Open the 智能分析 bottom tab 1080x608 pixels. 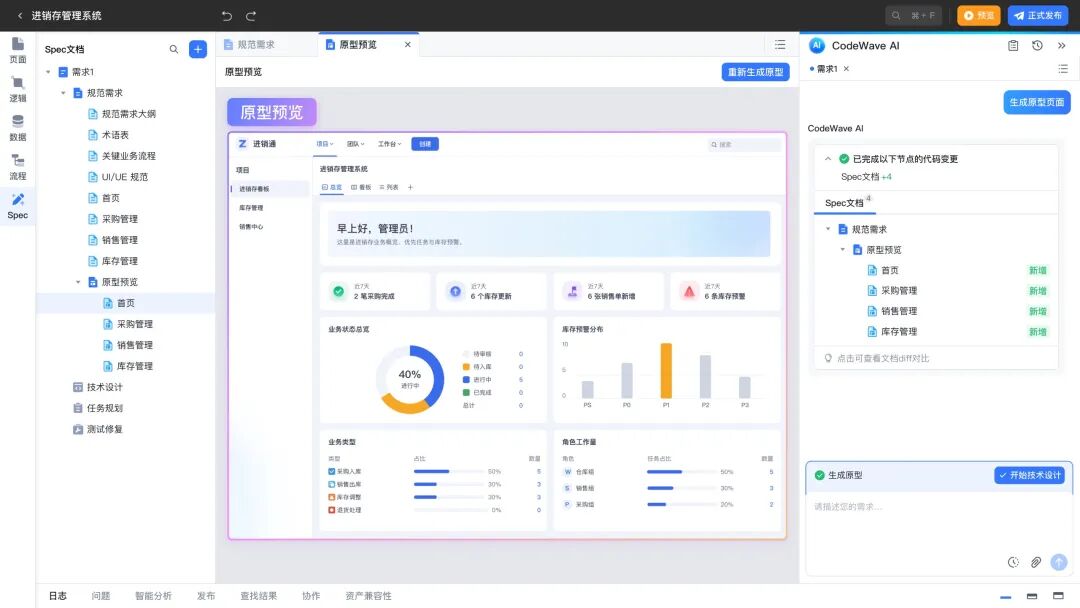[153, 596]
